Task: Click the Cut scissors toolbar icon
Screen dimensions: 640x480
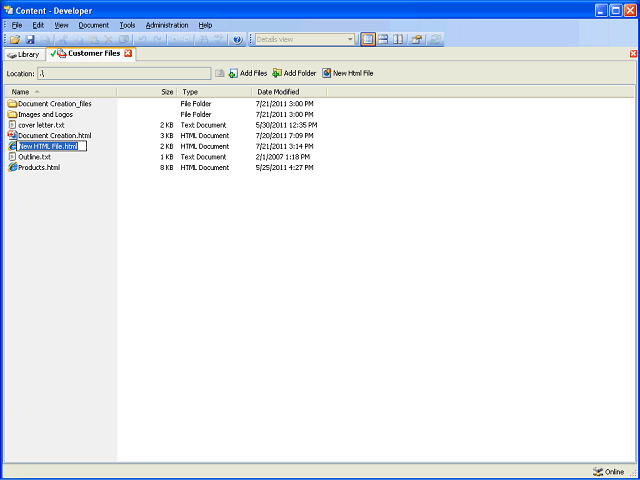Action: [x=63, y=40]
